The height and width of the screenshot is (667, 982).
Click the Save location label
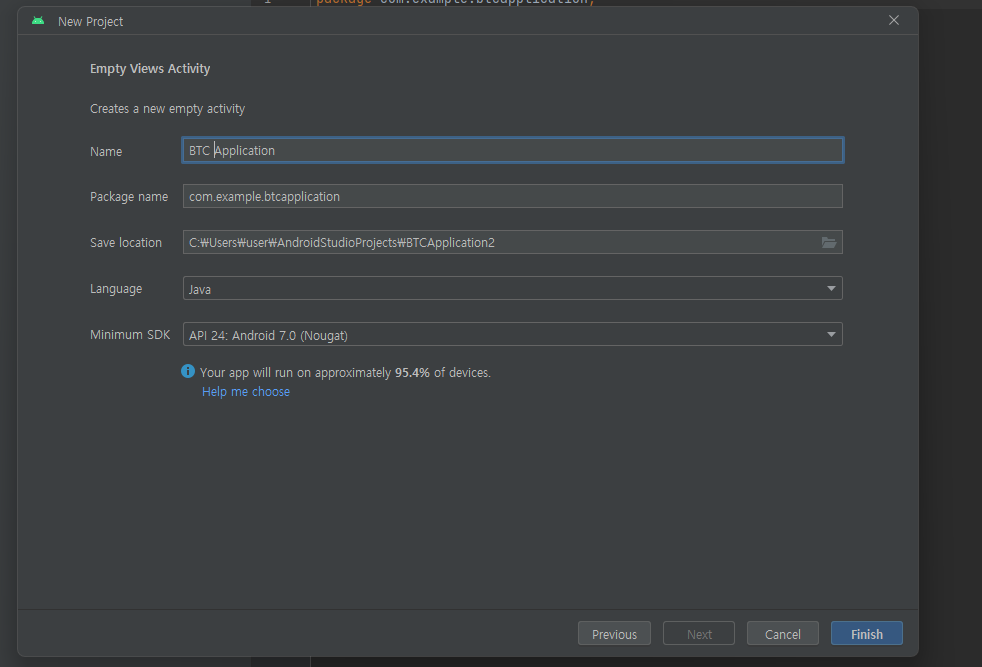point(125,242)
